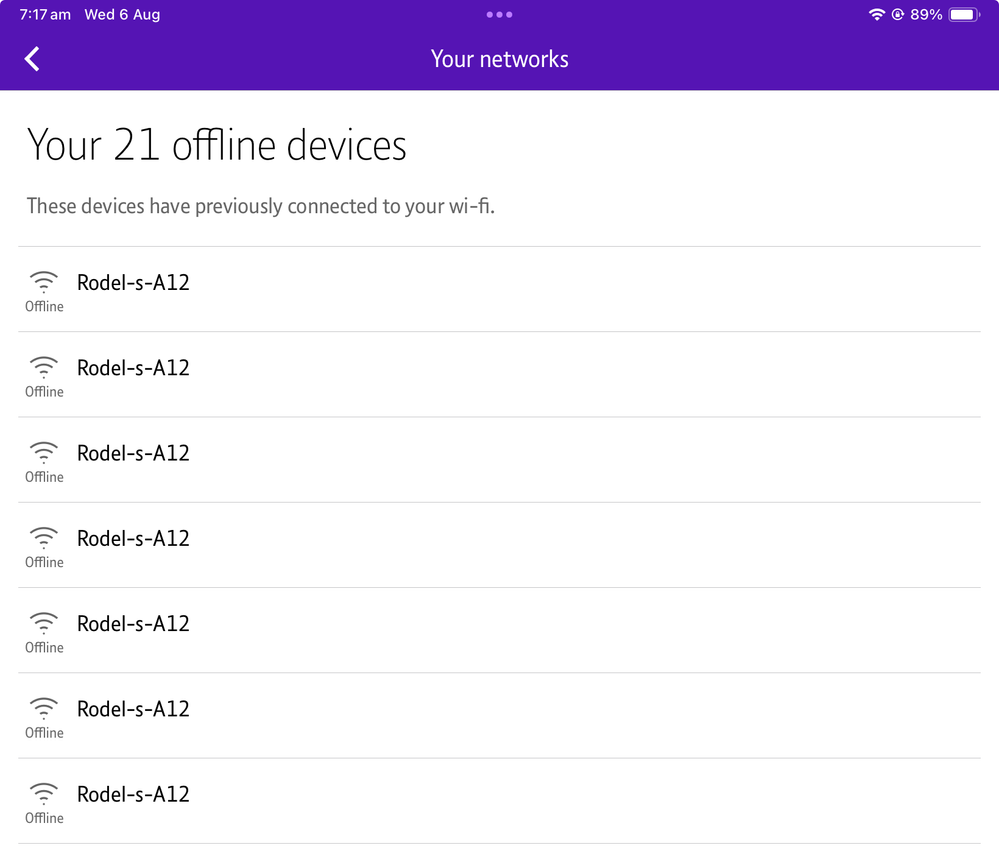Tap the orientation lock status icon
The width and height of the screenshot is (999, 865).
click(x=898, y=15)
